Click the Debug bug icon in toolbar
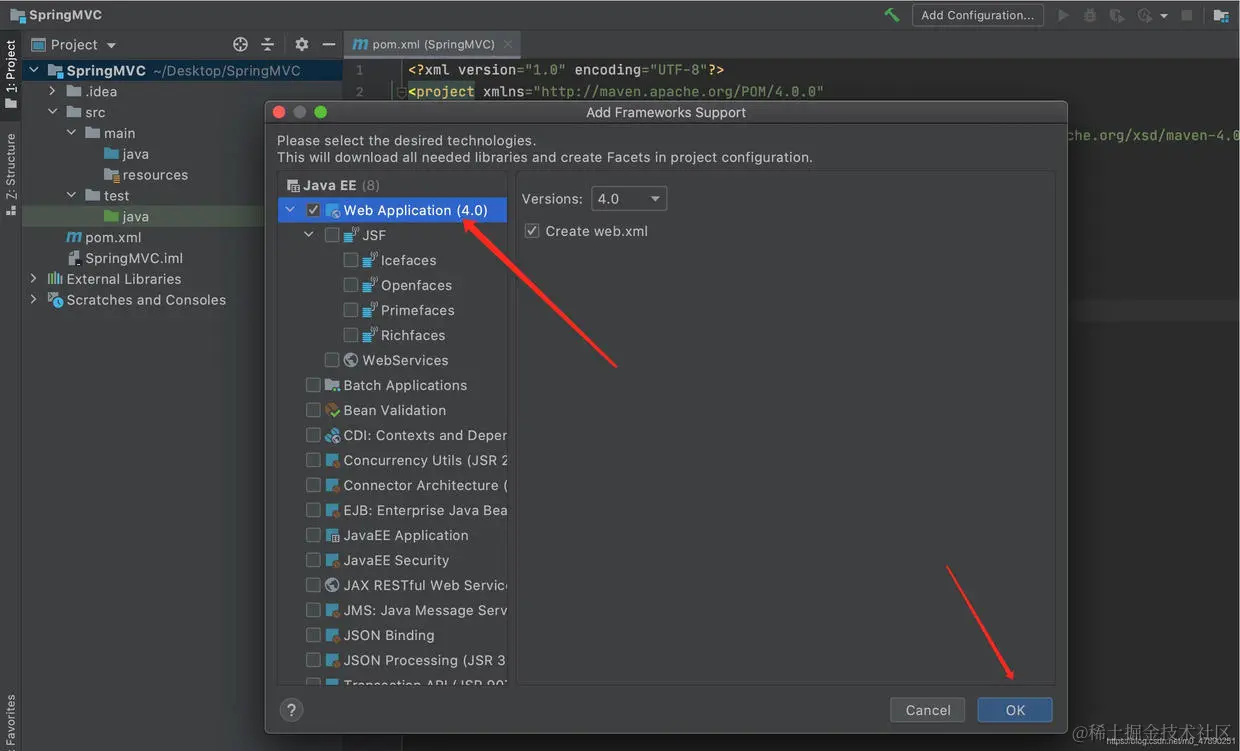Image resolution: width=1240 pixels, height=751 pixels. pyautogui.click(x=1090, y=15)
